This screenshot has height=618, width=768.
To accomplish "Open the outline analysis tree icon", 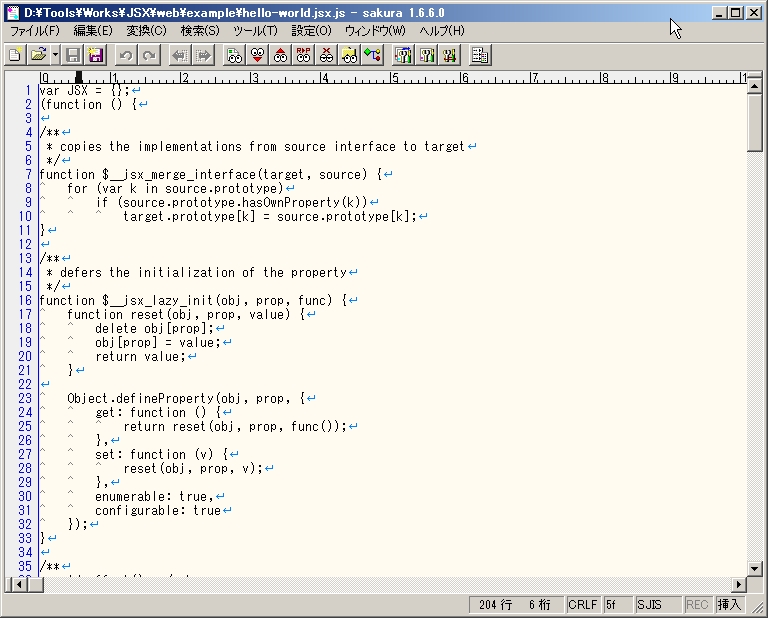I will (x=372, y=55).
